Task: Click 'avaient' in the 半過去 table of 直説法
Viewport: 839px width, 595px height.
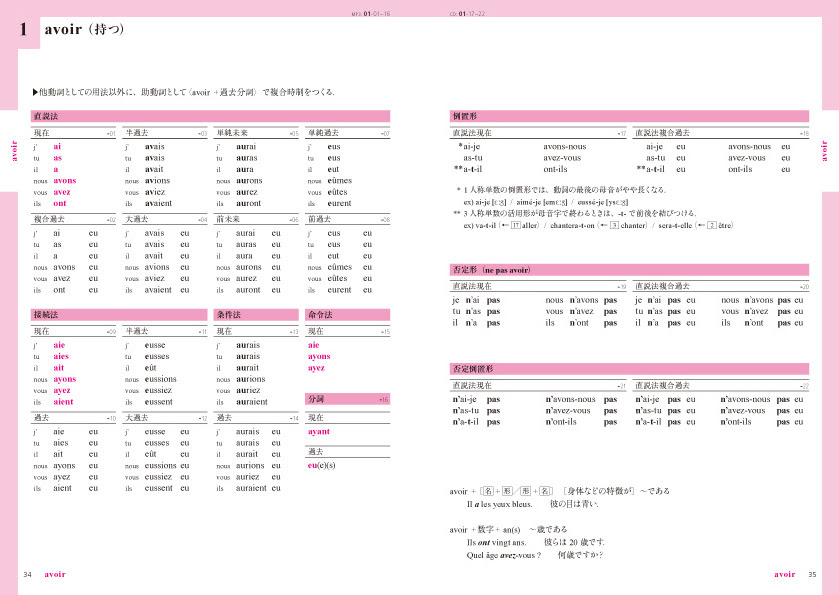Action: click(x=158, y=203)
